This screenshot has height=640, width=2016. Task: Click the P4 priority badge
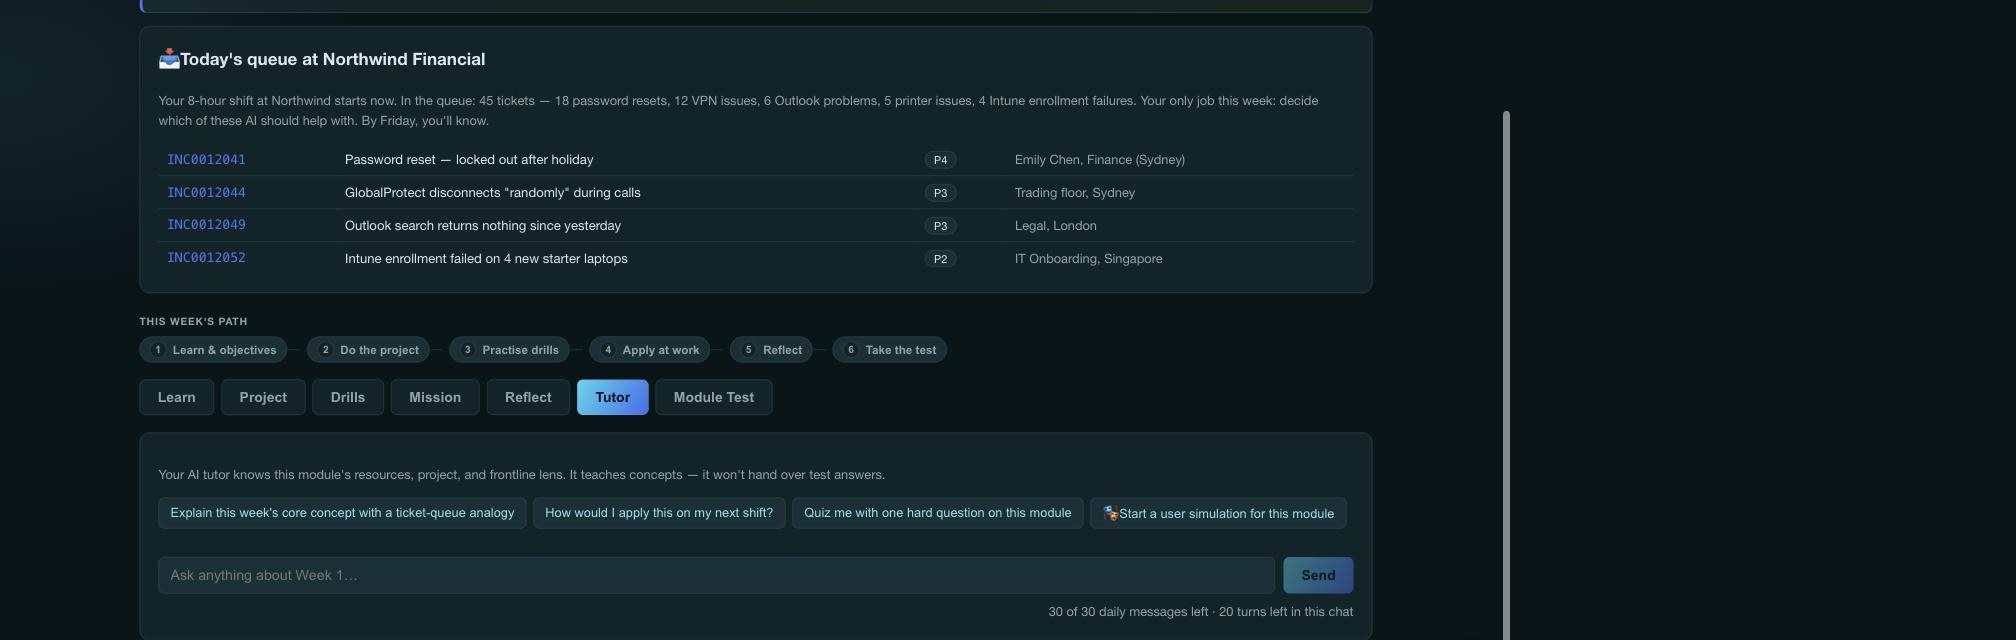(940, 160)
